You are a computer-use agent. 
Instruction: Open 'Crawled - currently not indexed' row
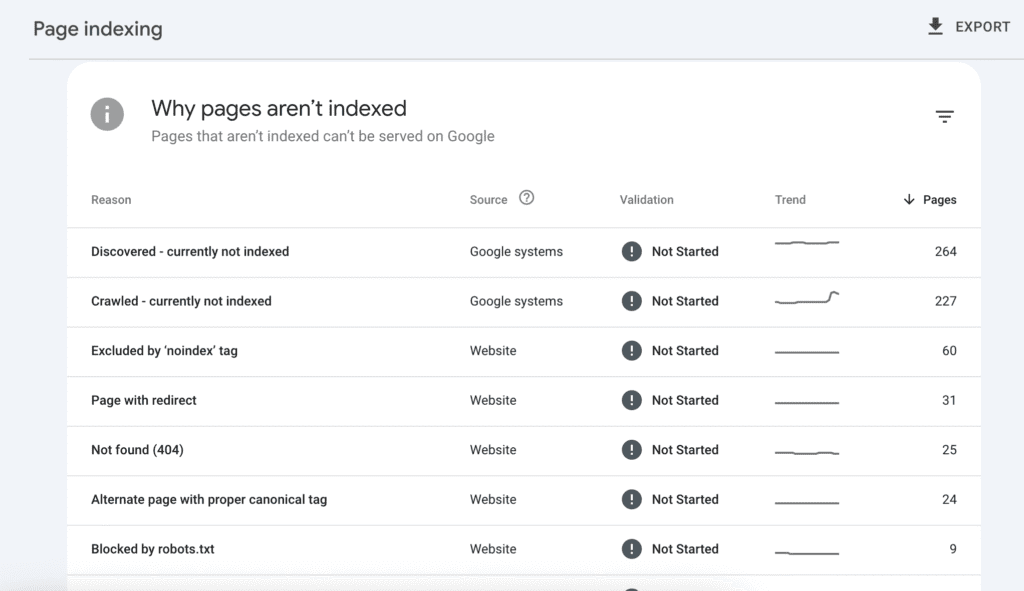181,301
